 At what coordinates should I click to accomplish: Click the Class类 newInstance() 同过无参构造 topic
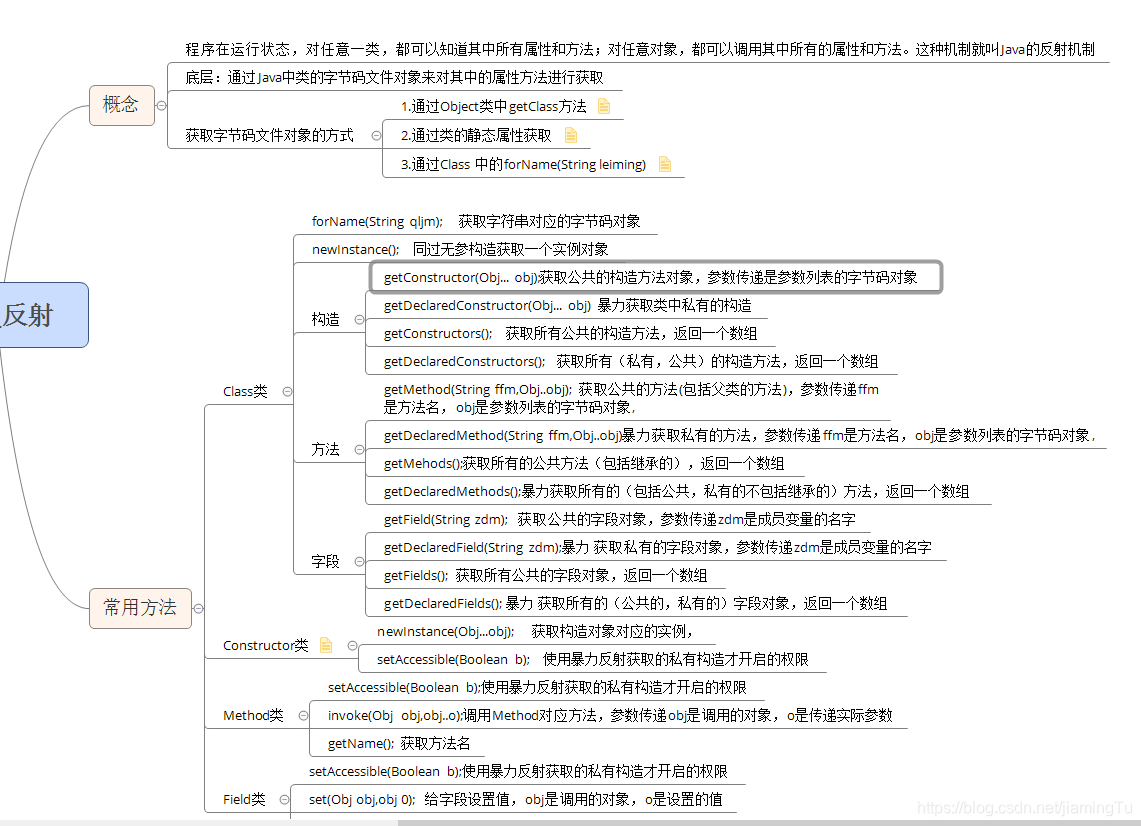point(460,250)
